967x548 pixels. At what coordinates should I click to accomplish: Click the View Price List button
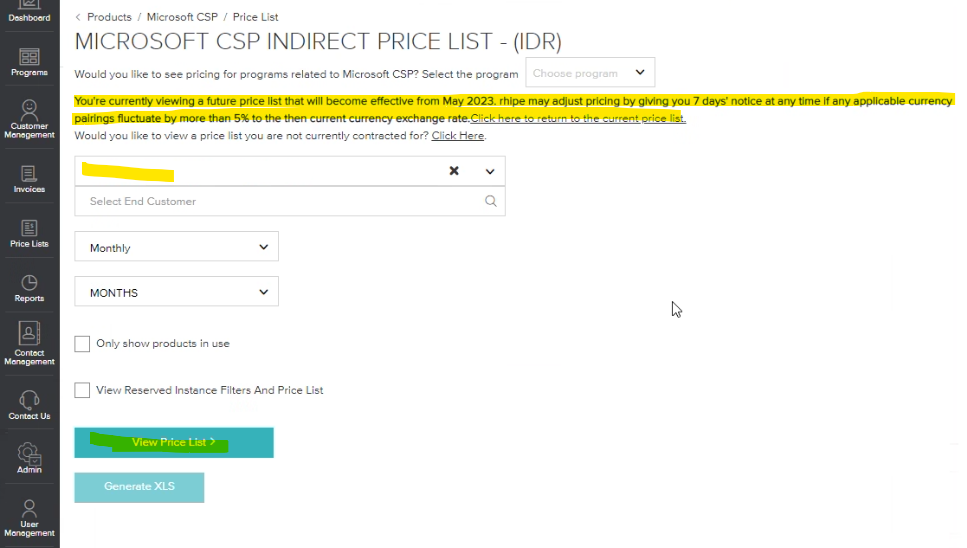174,443
